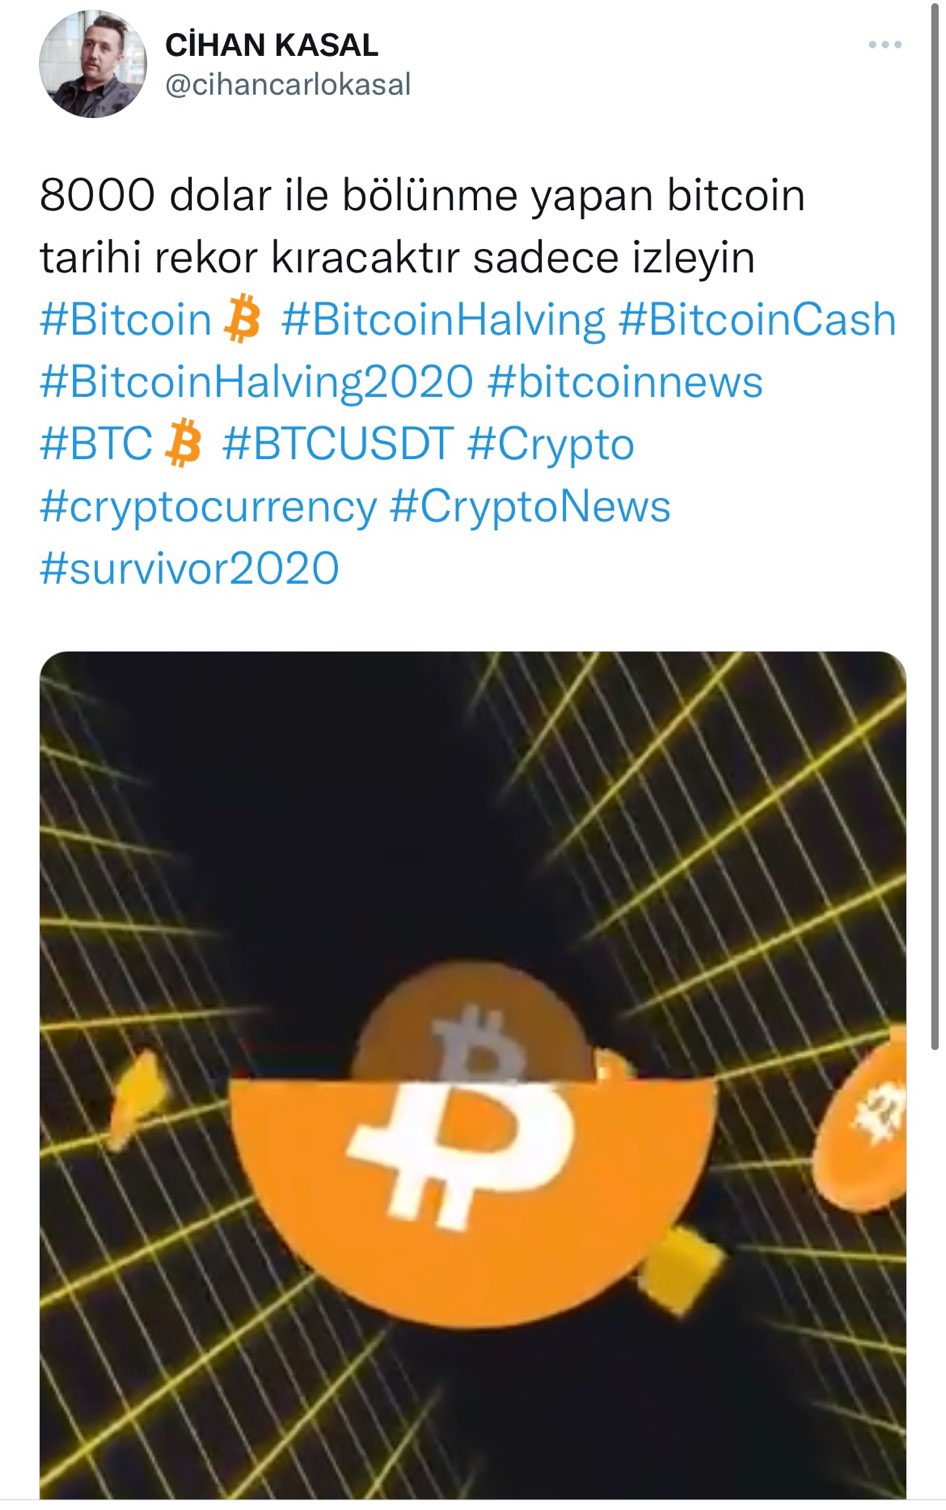The width and height of the screenshot is (946, 1510).
Task: Open the #BitcoinCash hashtag
Action: coord(757,320)
